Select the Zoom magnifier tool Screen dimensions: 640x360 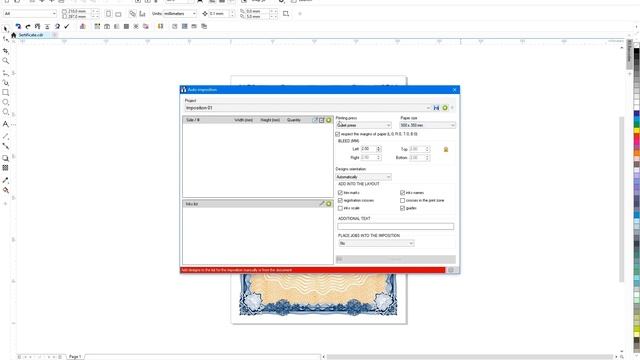click(5, 61)
